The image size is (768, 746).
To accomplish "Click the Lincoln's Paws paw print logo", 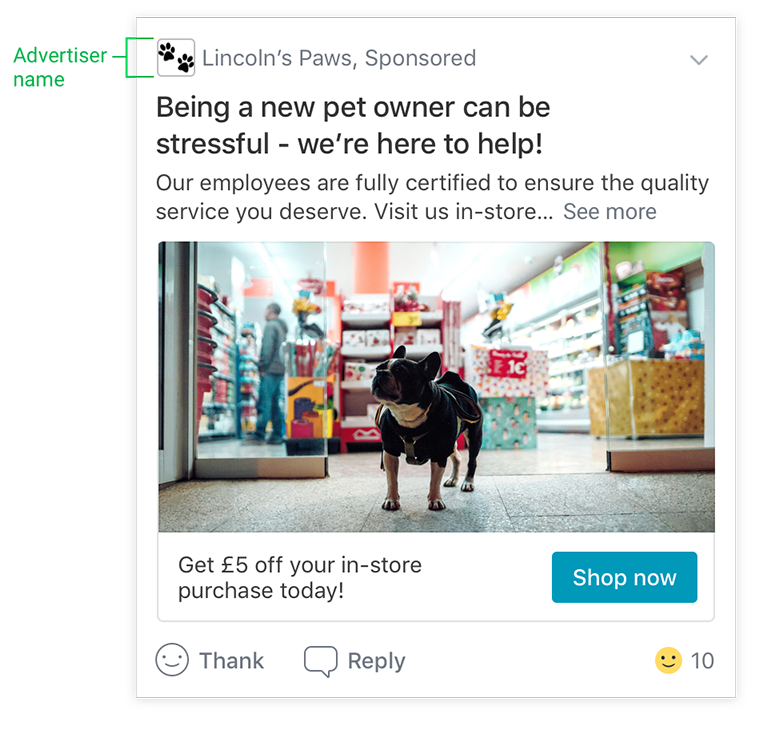I will coord(176,58).
